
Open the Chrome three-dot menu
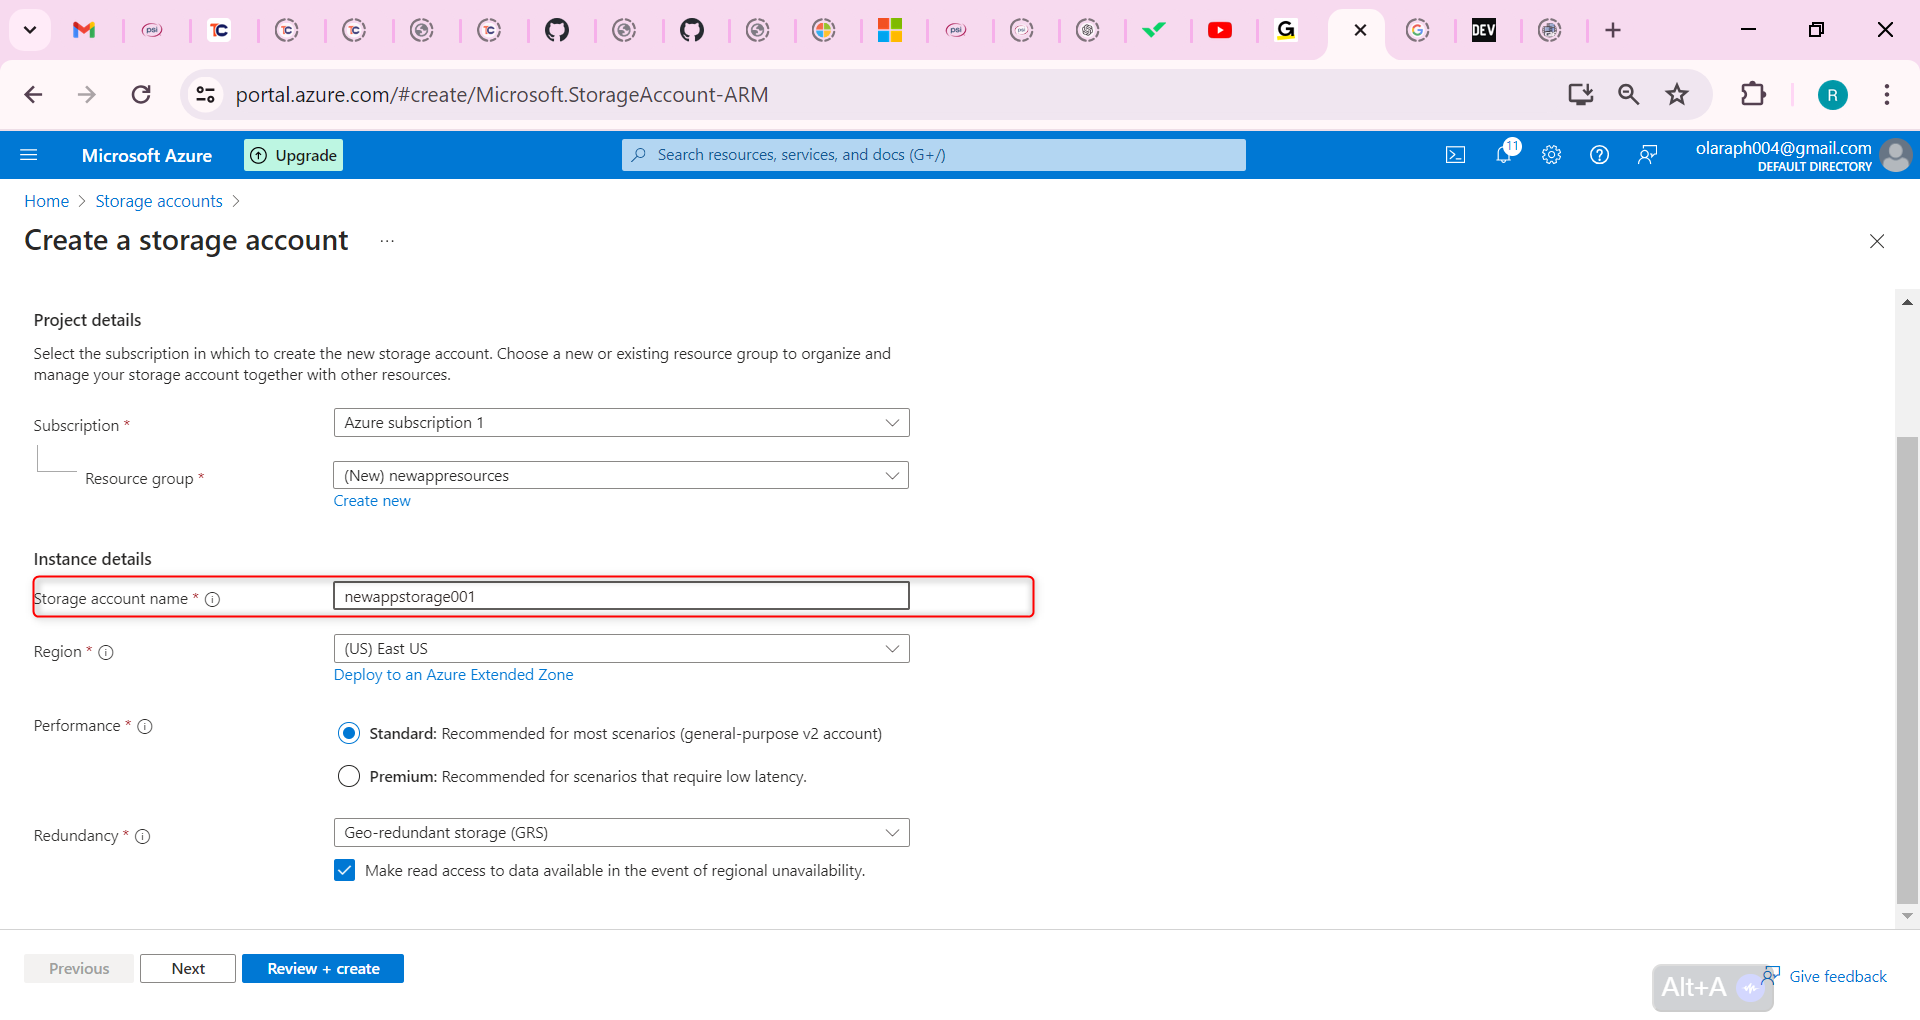(x=1887, y=95)
